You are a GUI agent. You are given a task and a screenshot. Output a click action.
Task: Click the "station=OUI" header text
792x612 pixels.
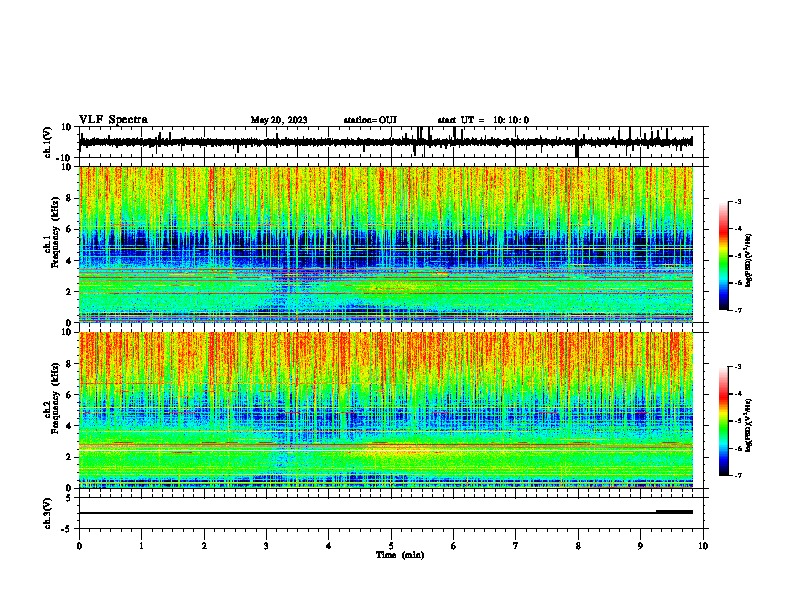(x=370, y=120)
